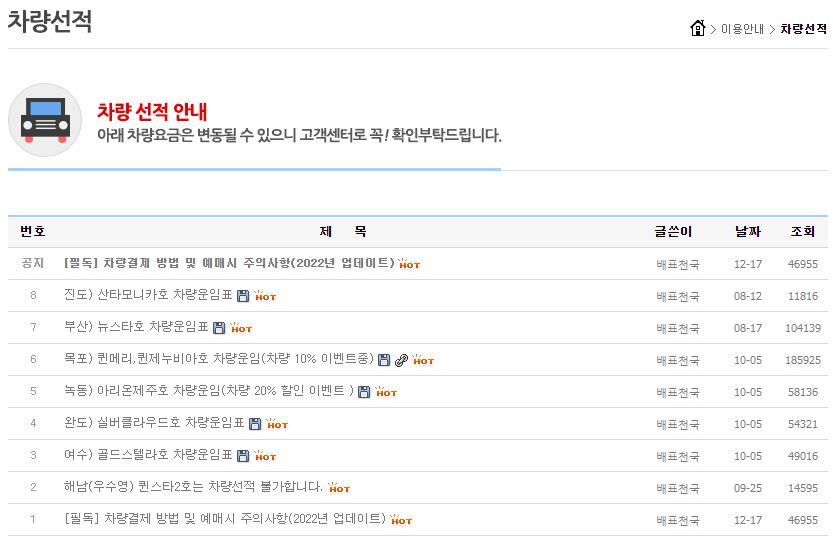Viewport: 833px width, 542px height.
Task: Click view count 185925
Action: coord(803,360)
